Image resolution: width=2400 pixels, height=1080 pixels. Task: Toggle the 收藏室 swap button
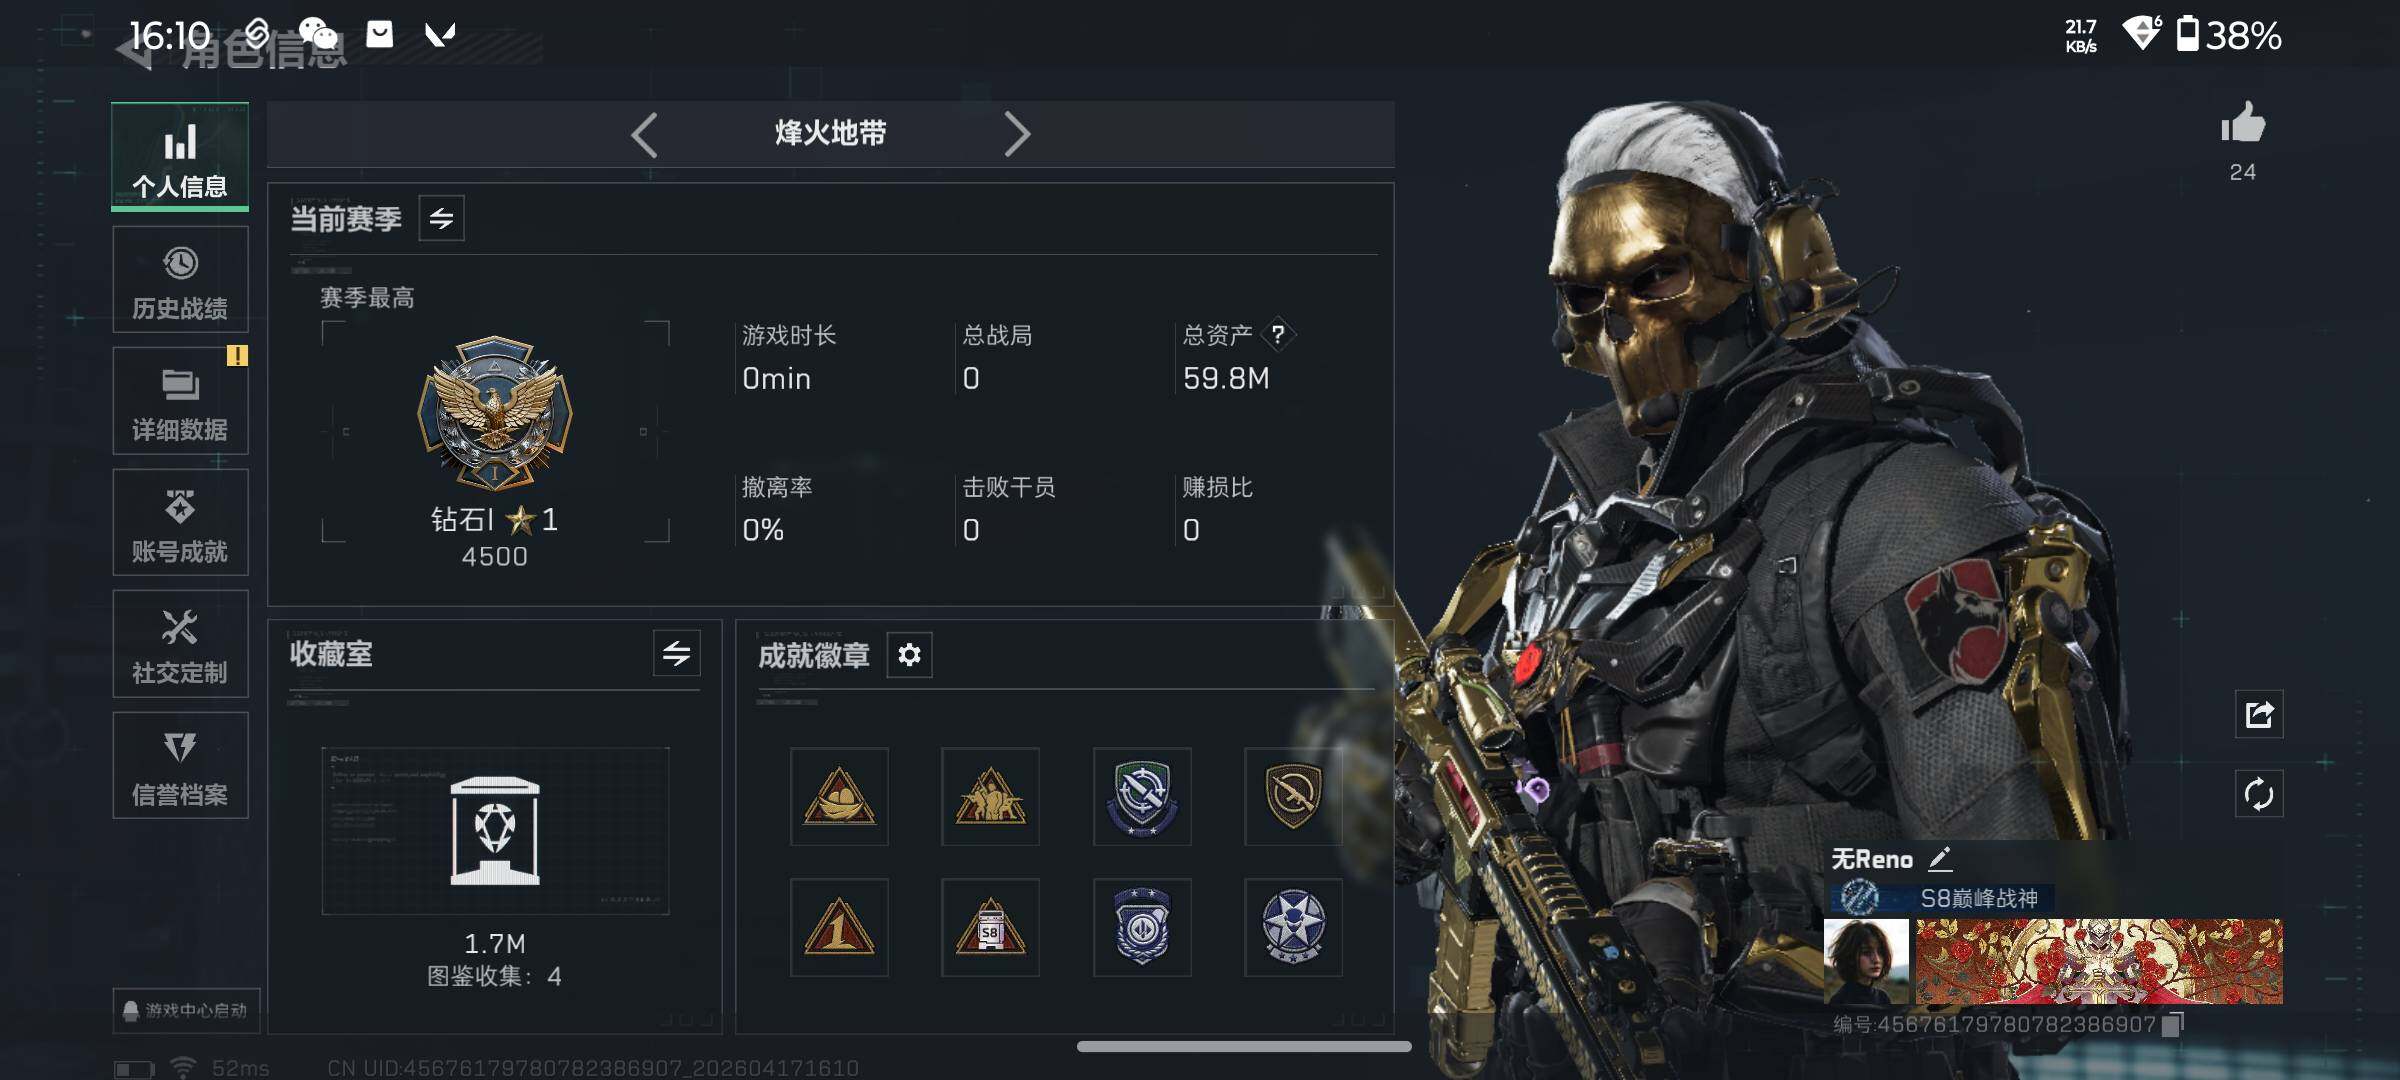(677, 654)
